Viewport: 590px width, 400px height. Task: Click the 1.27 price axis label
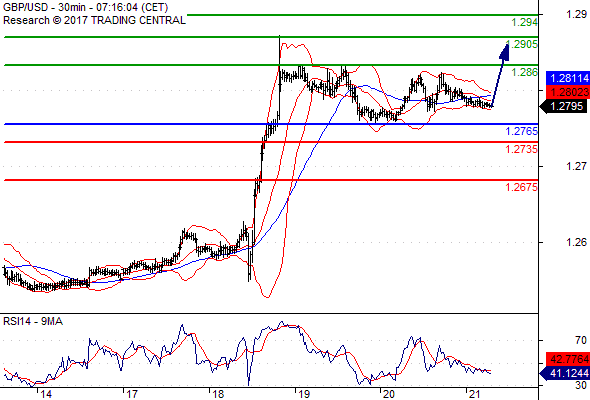coord(576,166)
